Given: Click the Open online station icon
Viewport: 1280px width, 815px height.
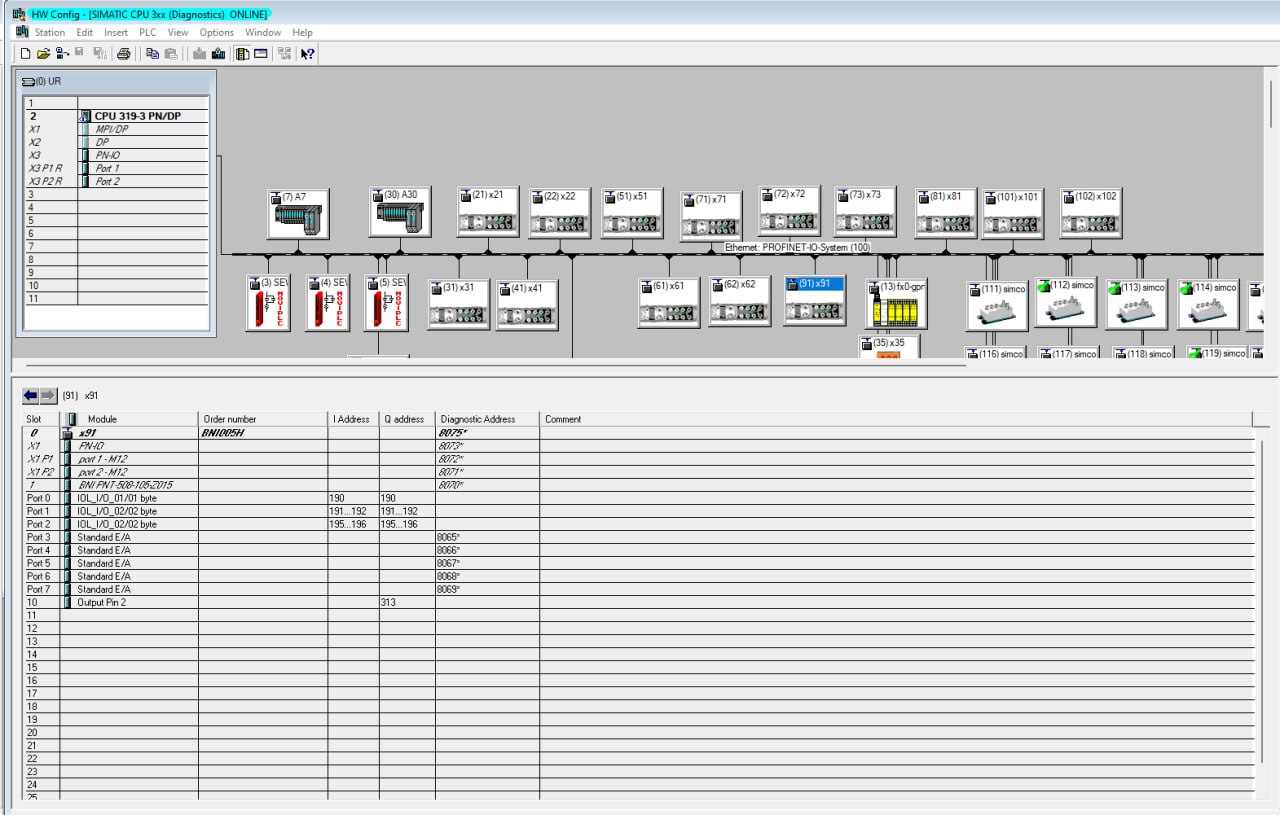Looking at the screenshot, I should coord(62,53).
